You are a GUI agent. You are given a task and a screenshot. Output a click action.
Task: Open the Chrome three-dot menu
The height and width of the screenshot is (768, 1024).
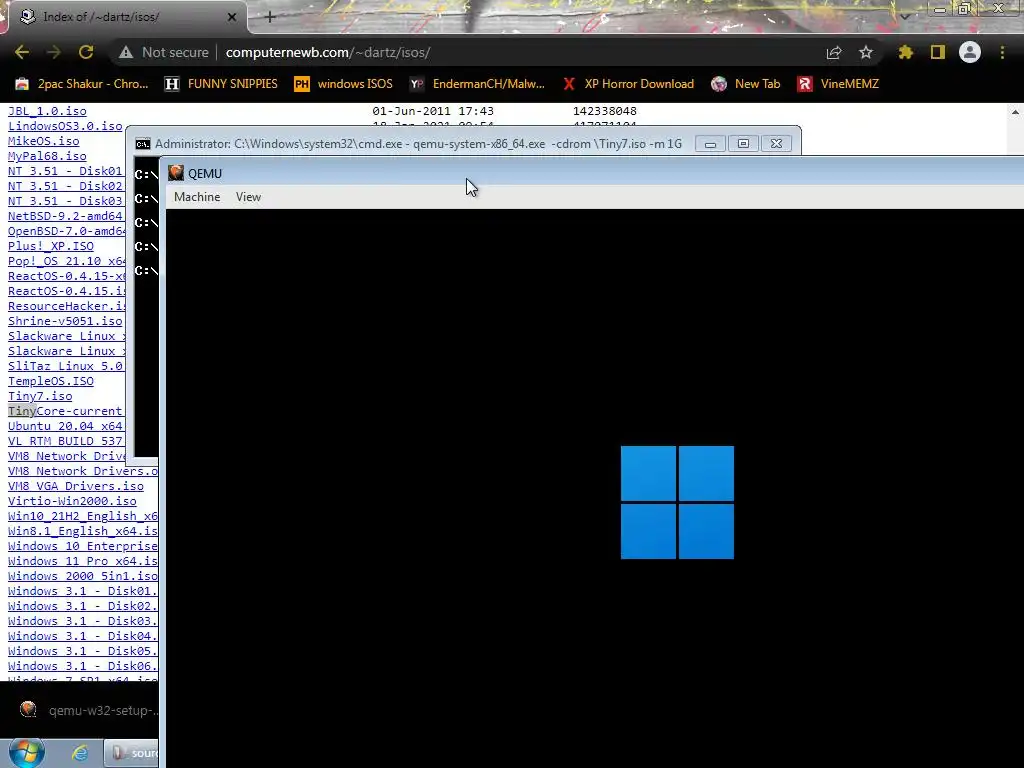click(1002, 52)
